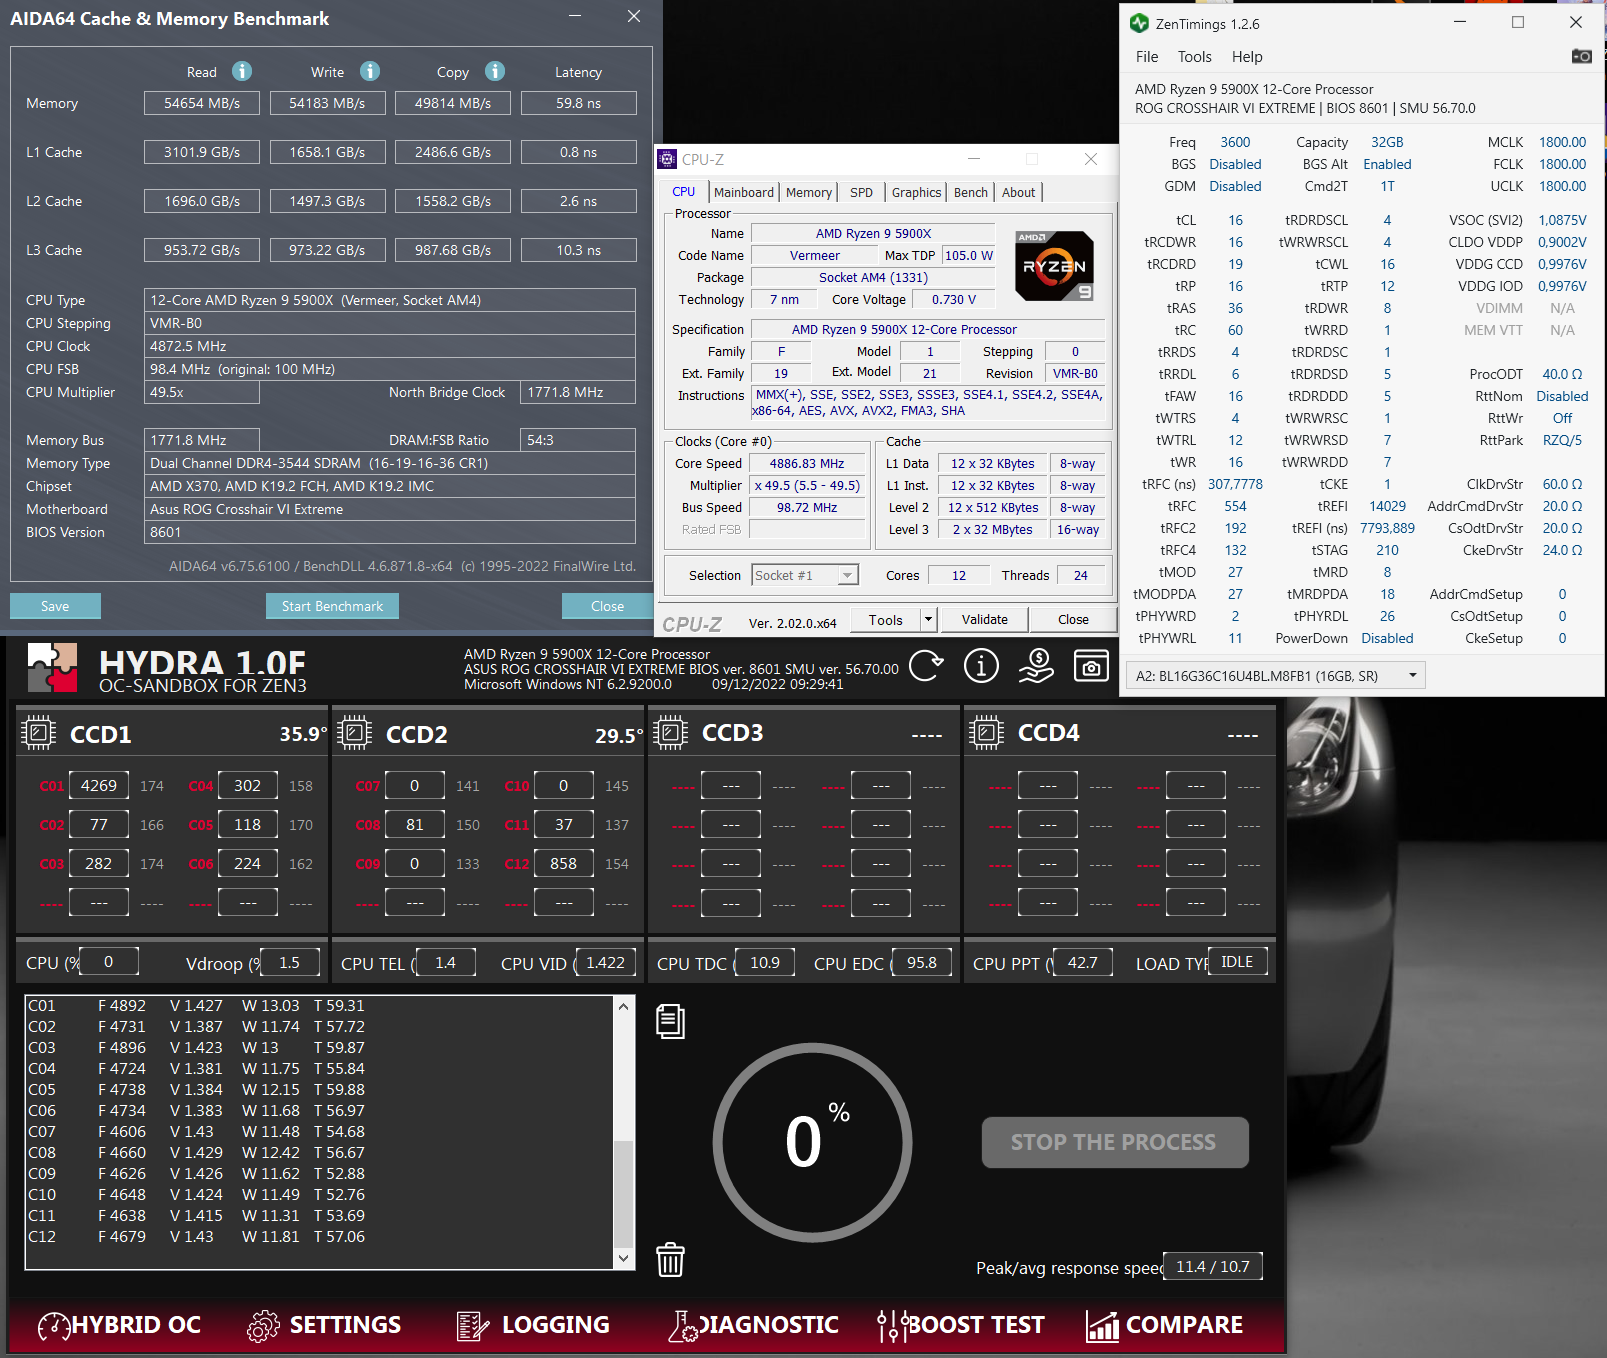Click the CCD2 chip icon
This screenshot has width=1607, height=1358.
[x=354, y=733]
